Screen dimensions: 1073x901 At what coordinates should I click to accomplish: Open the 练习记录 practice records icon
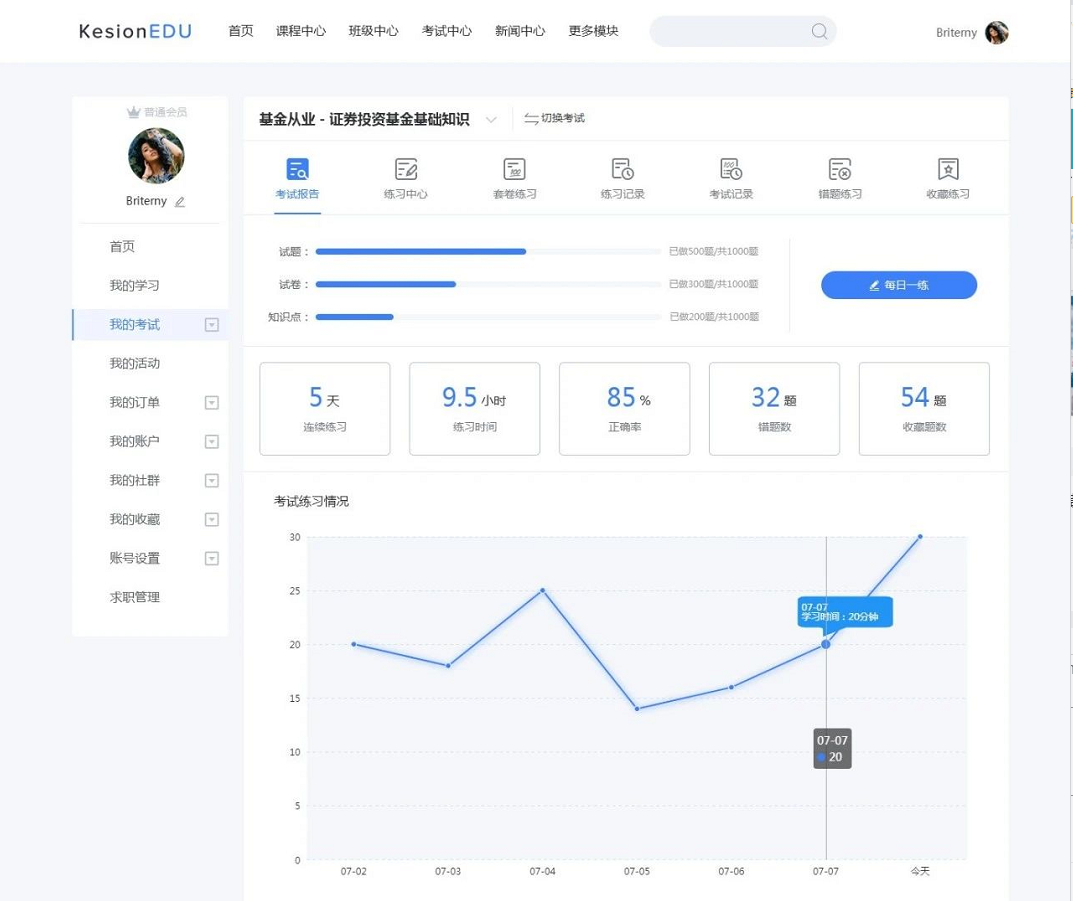622,169
